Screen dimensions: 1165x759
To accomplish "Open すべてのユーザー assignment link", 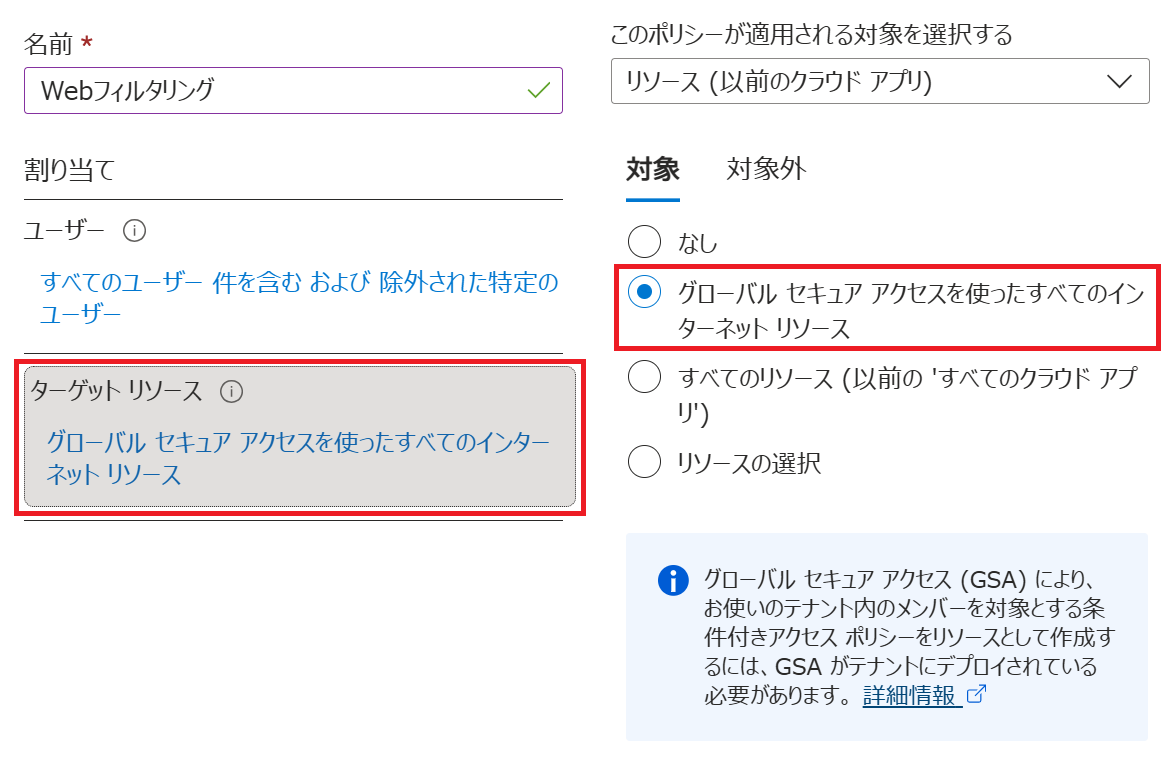I will click(299, 298).
